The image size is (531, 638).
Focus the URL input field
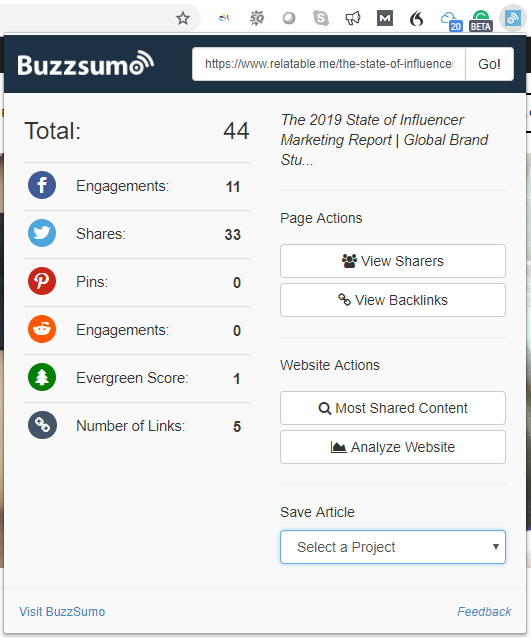[329, 64]
